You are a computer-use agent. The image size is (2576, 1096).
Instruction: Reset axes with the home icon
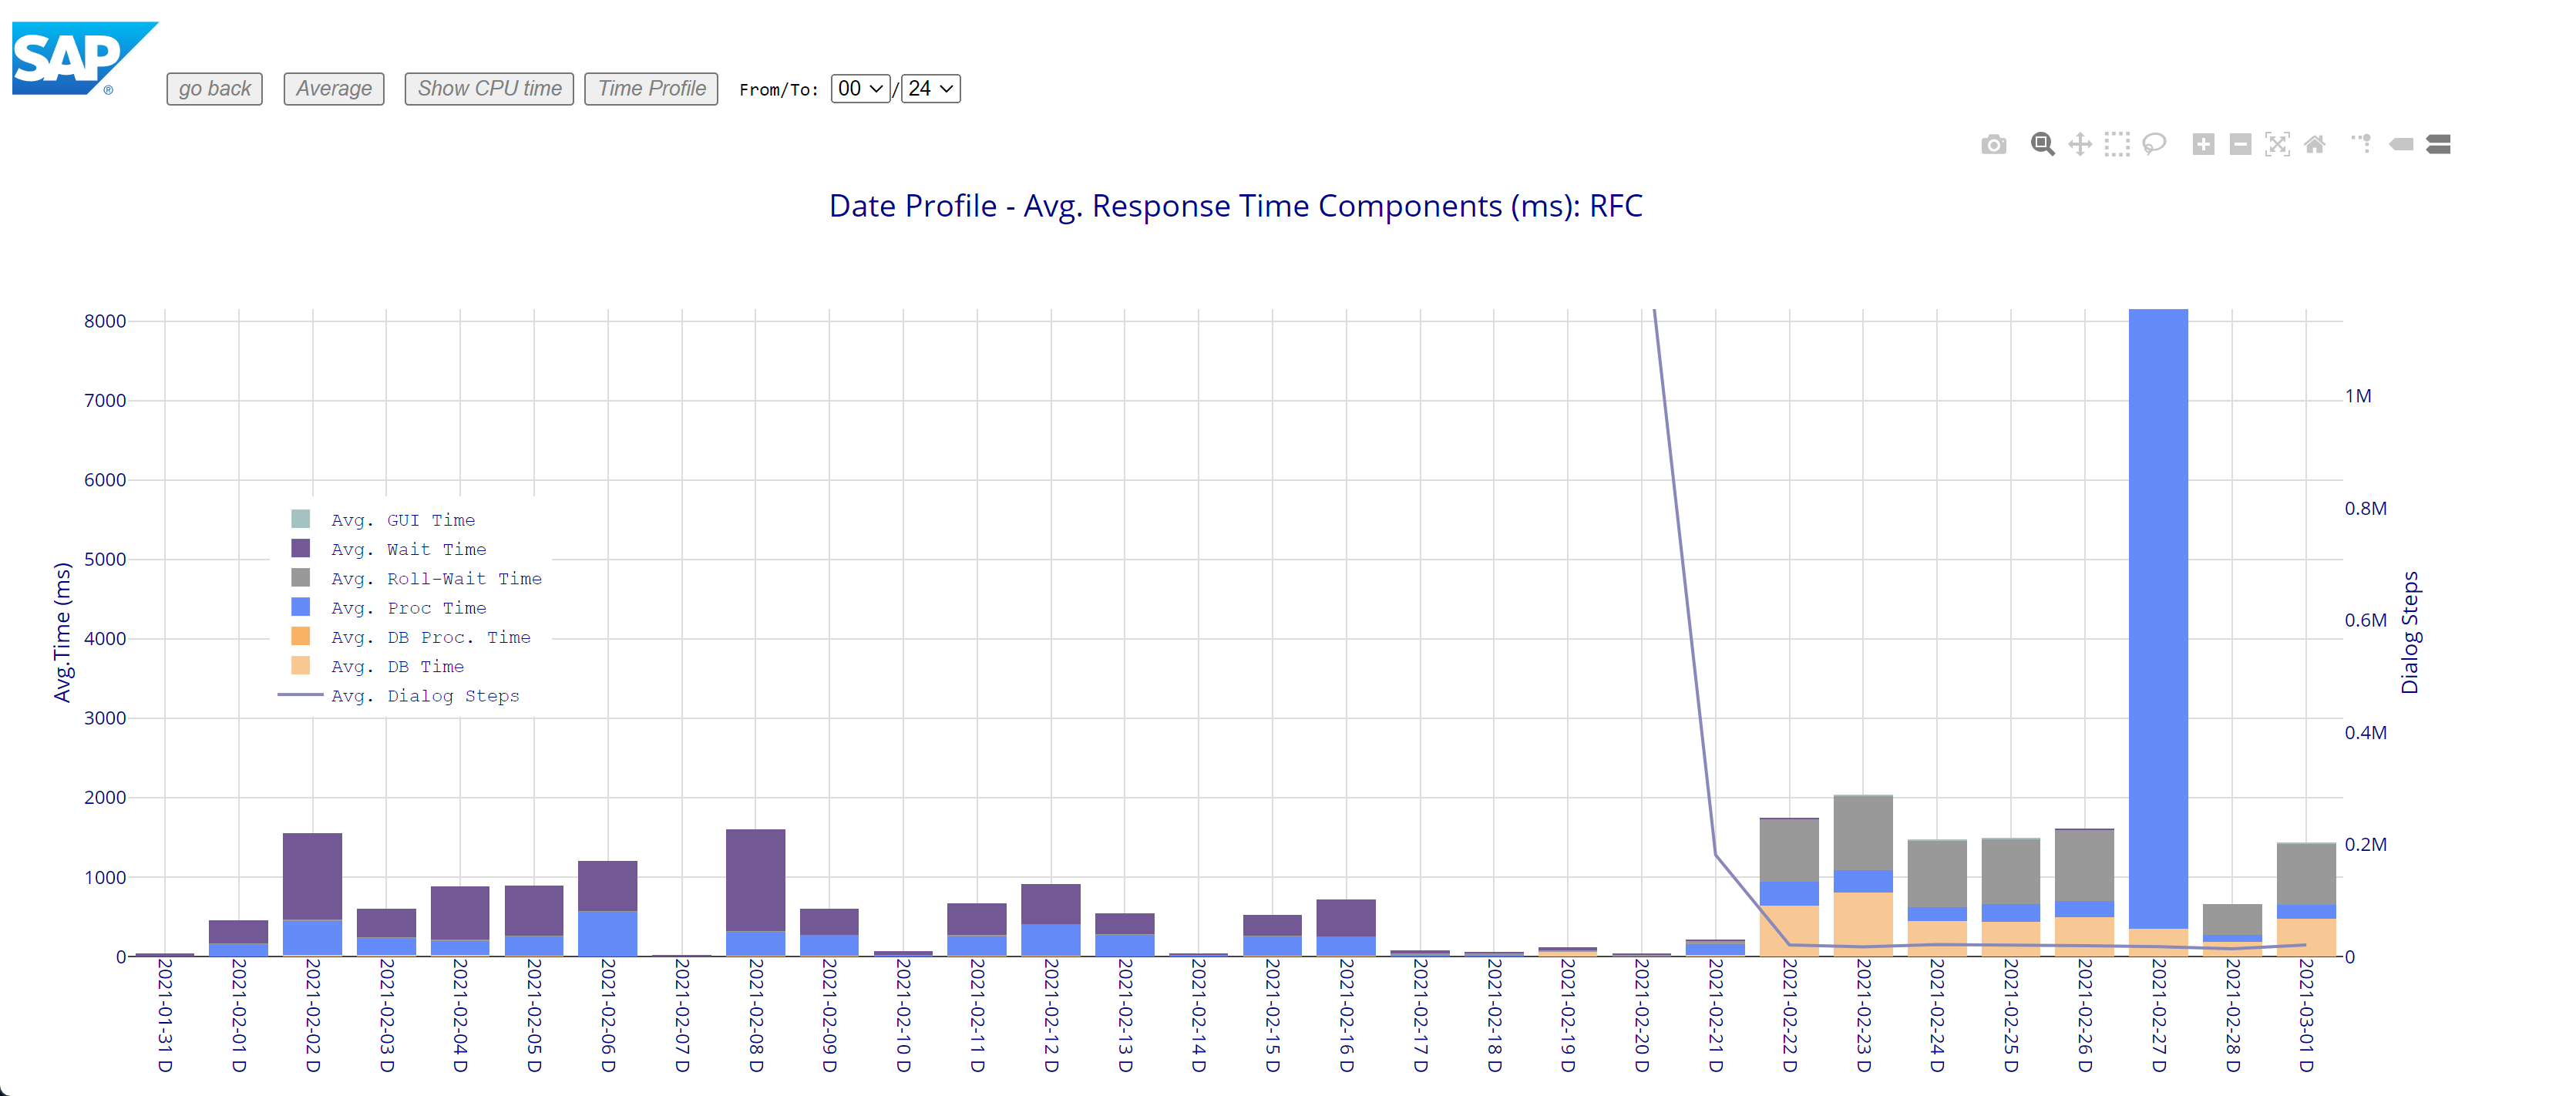tap(2314, 145)
